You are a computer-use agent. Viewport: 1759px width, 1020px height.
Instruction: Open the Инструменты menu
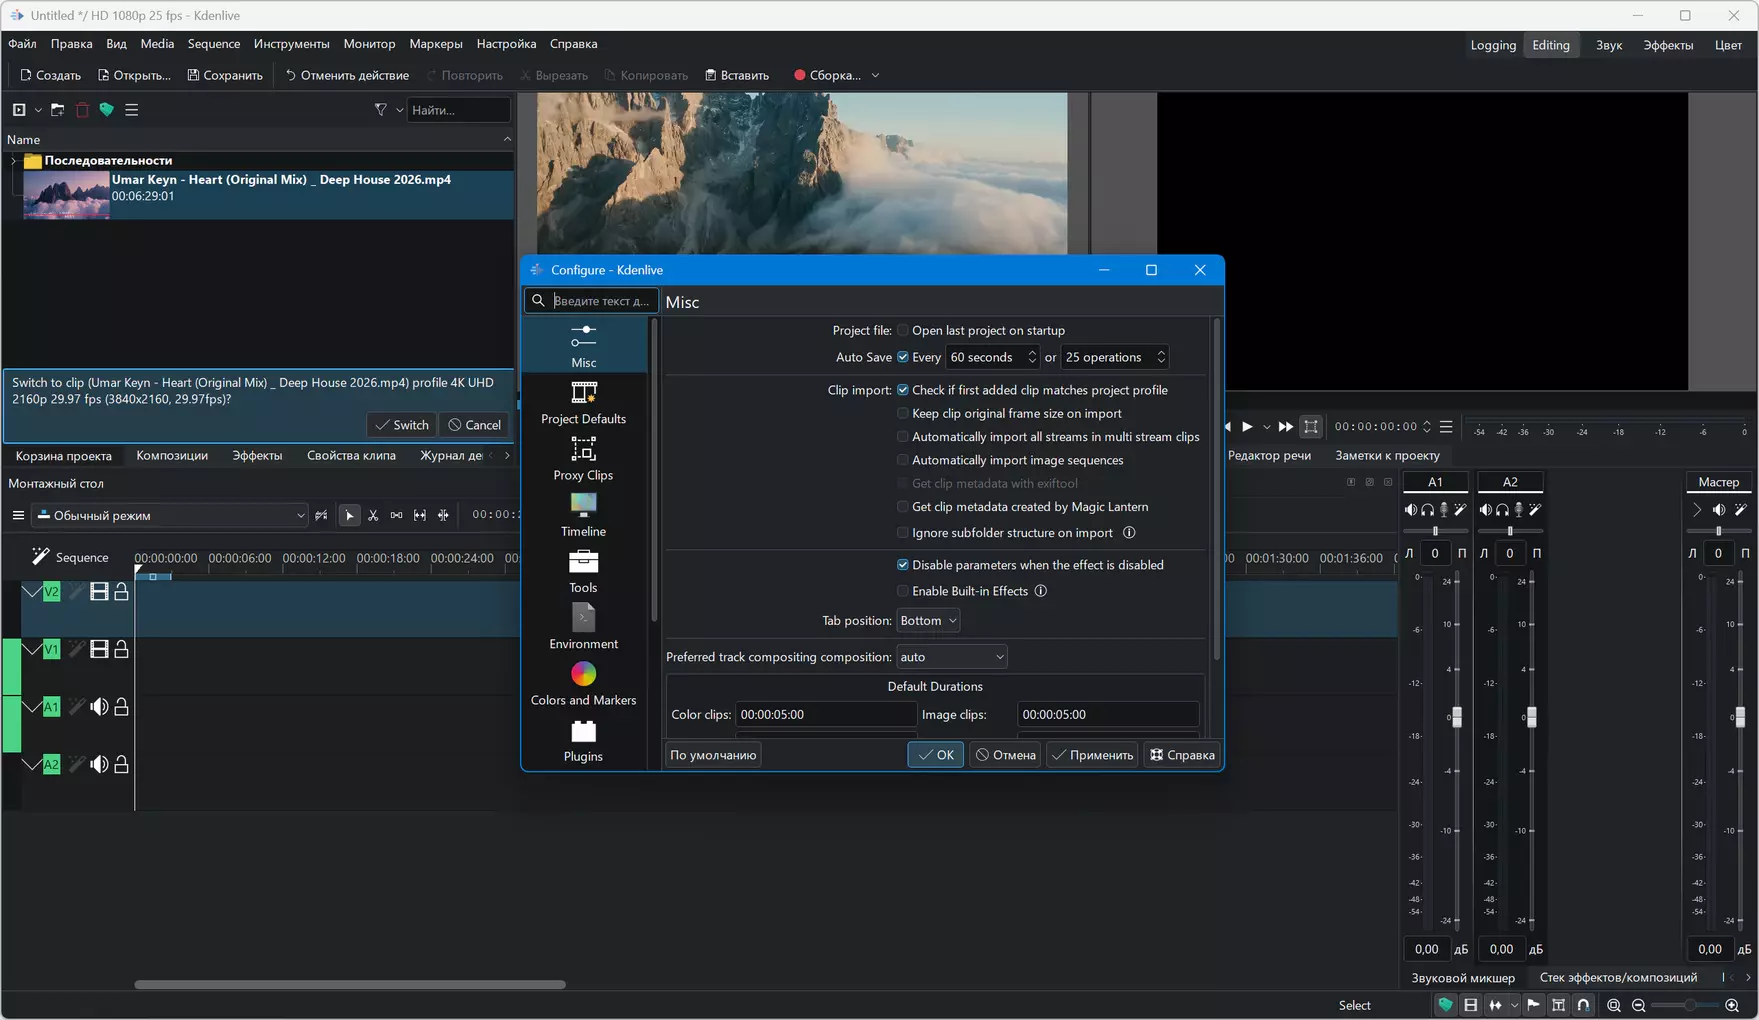coord(291,44)
